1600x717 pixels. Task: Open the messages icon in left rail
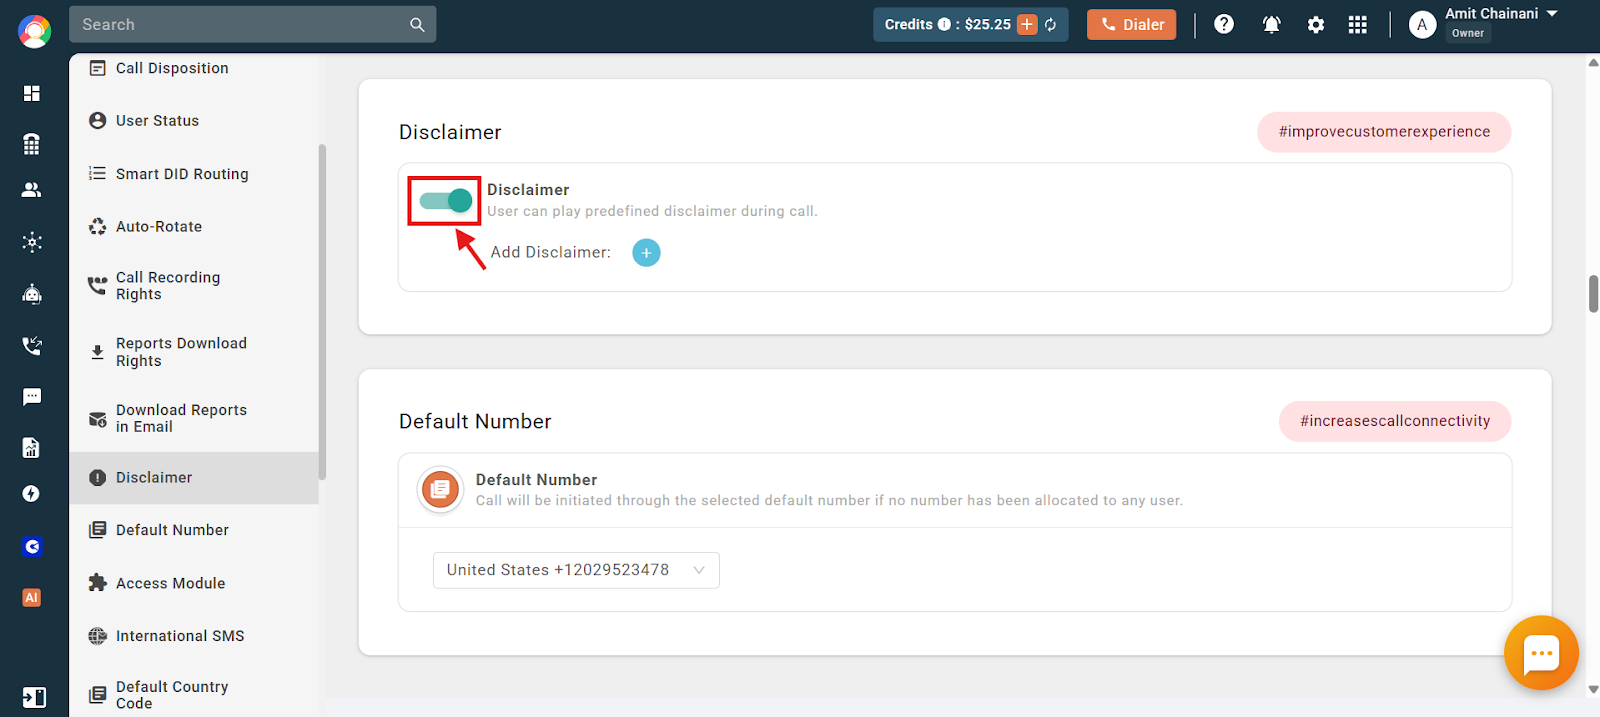pyautogui.click(x=32, y=397)
